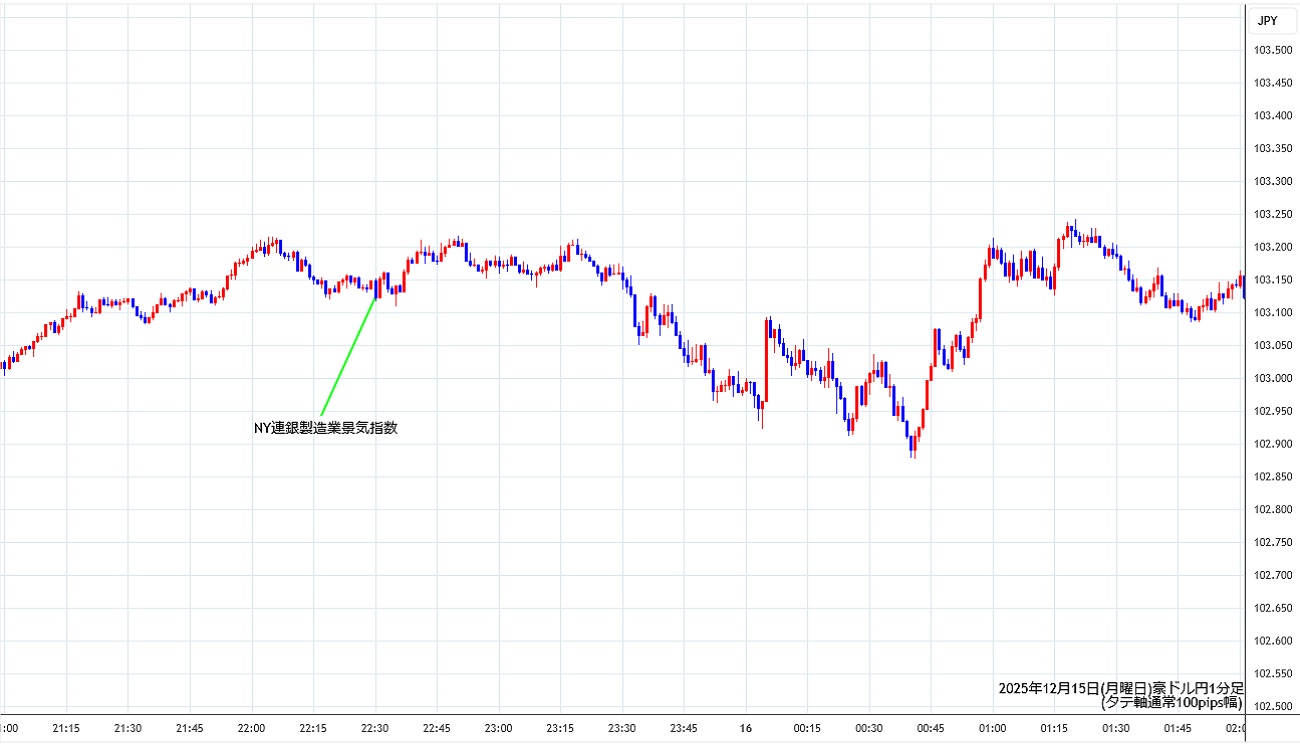Click the green annotation trend line
The width and height of the screenshot is (1300, 745).
(347, 356)
